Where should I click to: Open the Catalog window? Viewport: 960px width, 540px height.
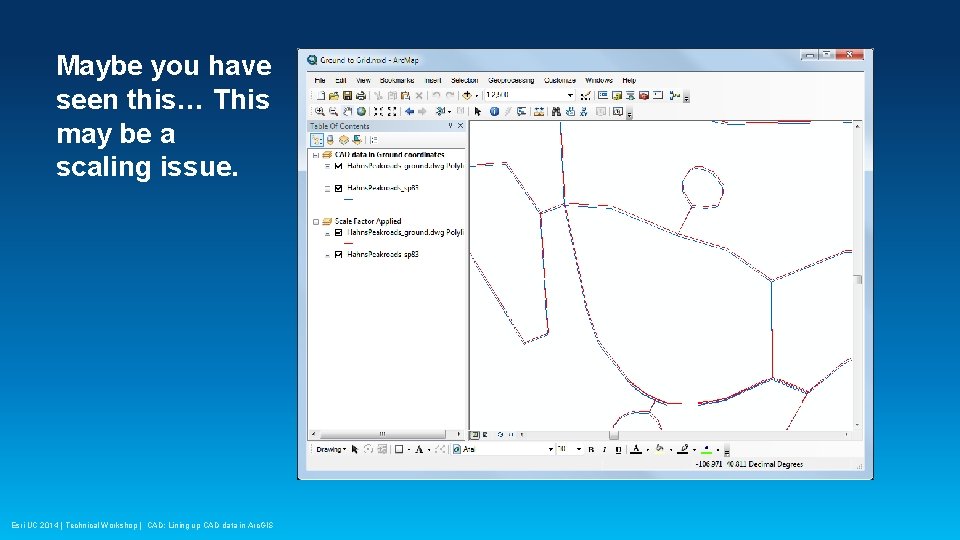(617, 96)
